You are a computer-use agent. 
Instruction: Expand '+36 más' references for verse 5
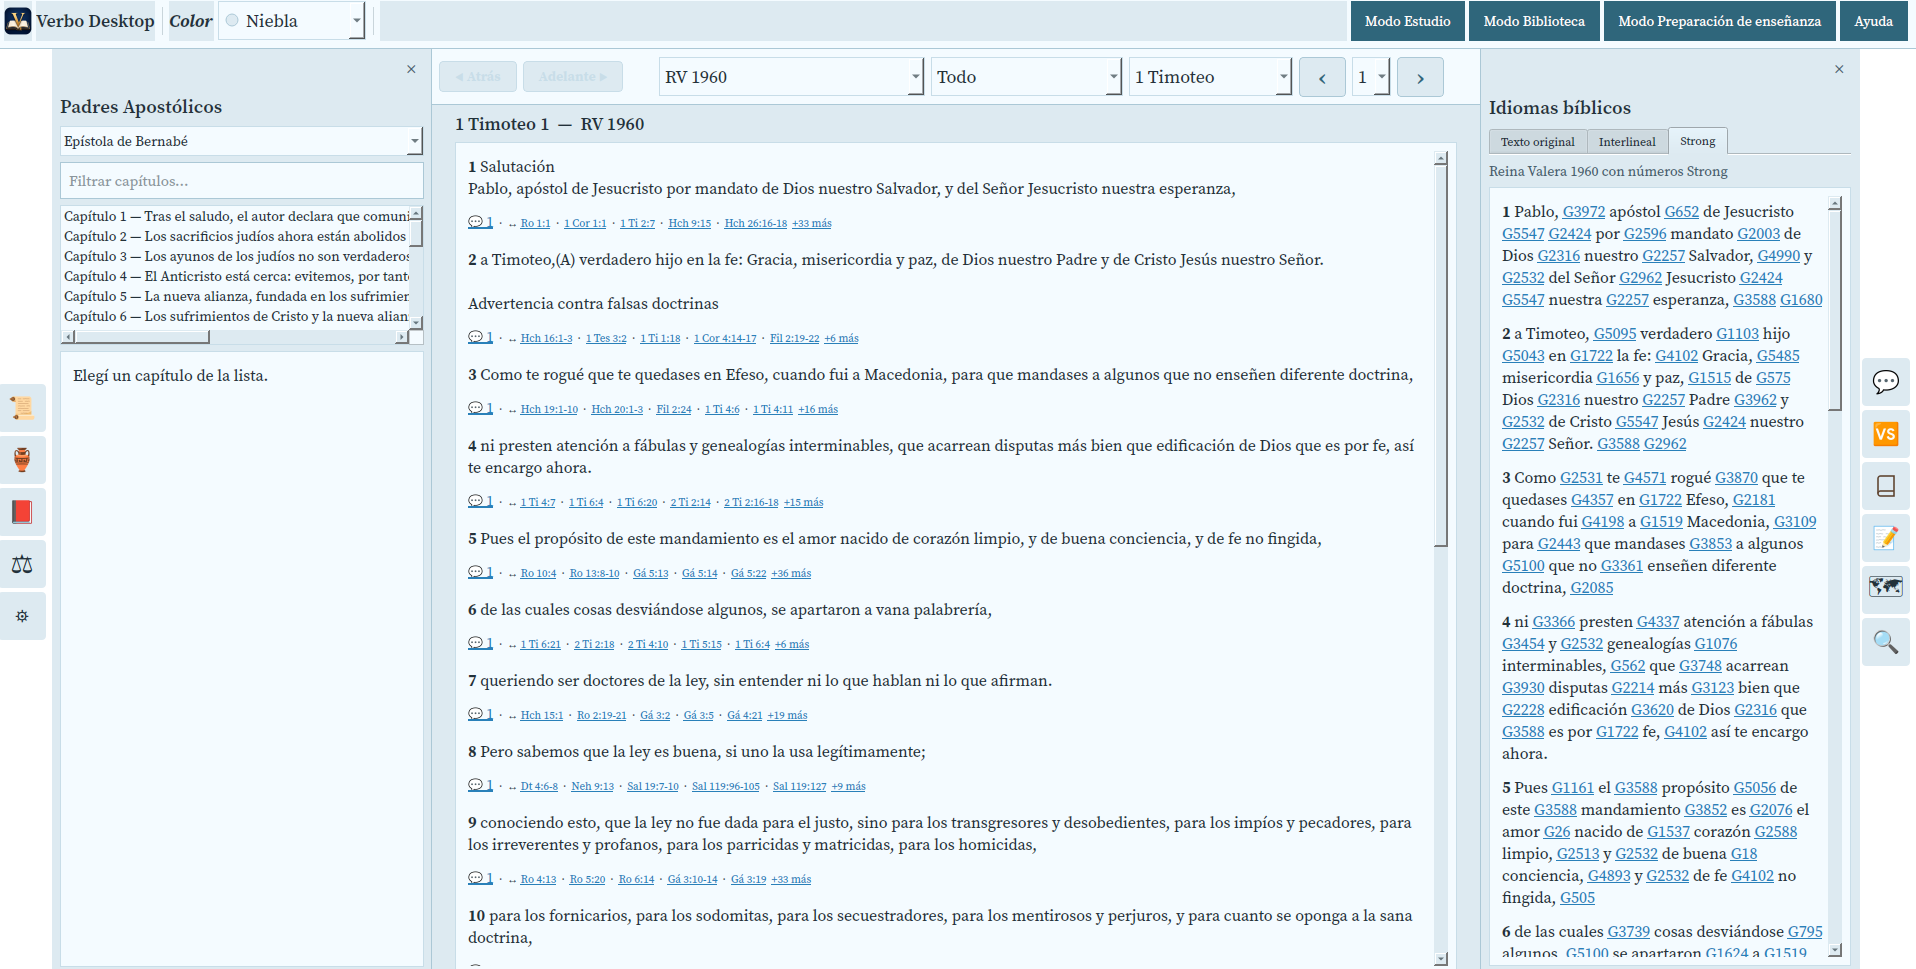(x=791, y=574)
